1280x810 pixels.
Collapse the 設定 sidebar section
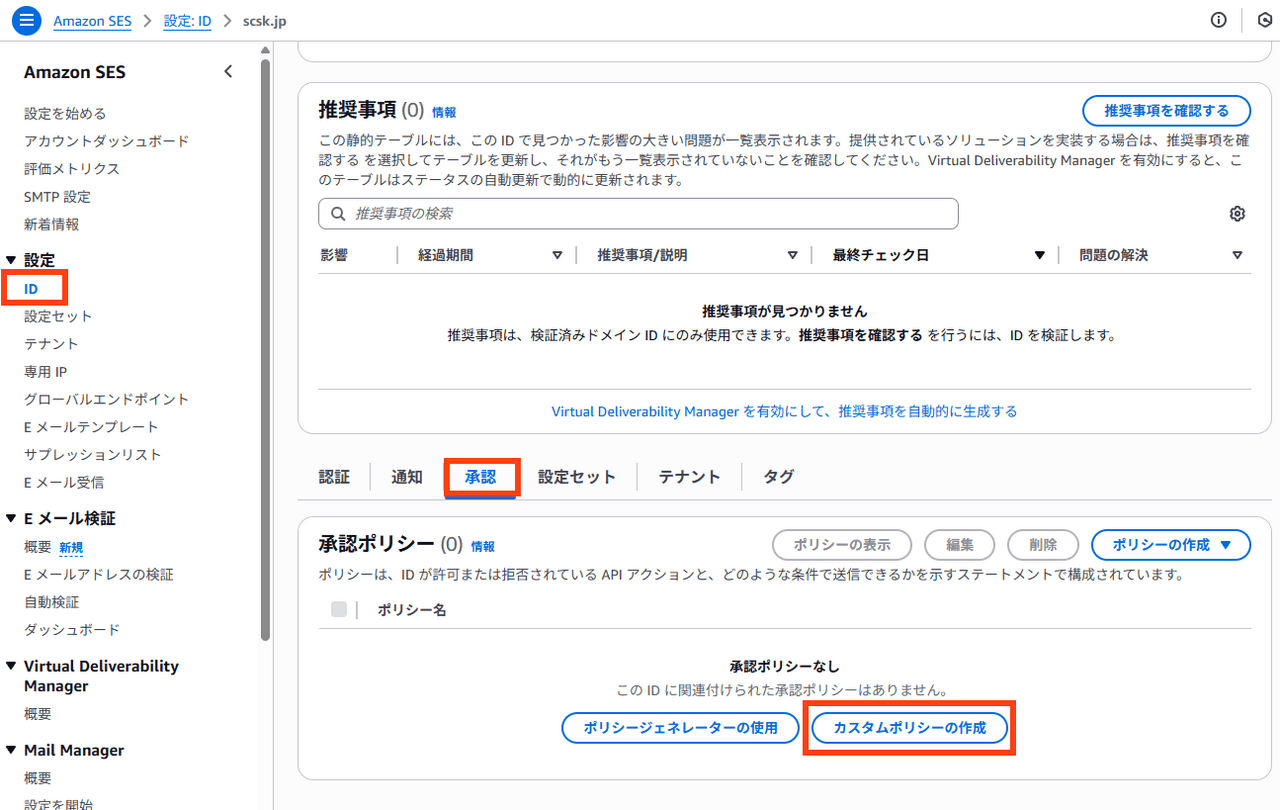point(11,260)
